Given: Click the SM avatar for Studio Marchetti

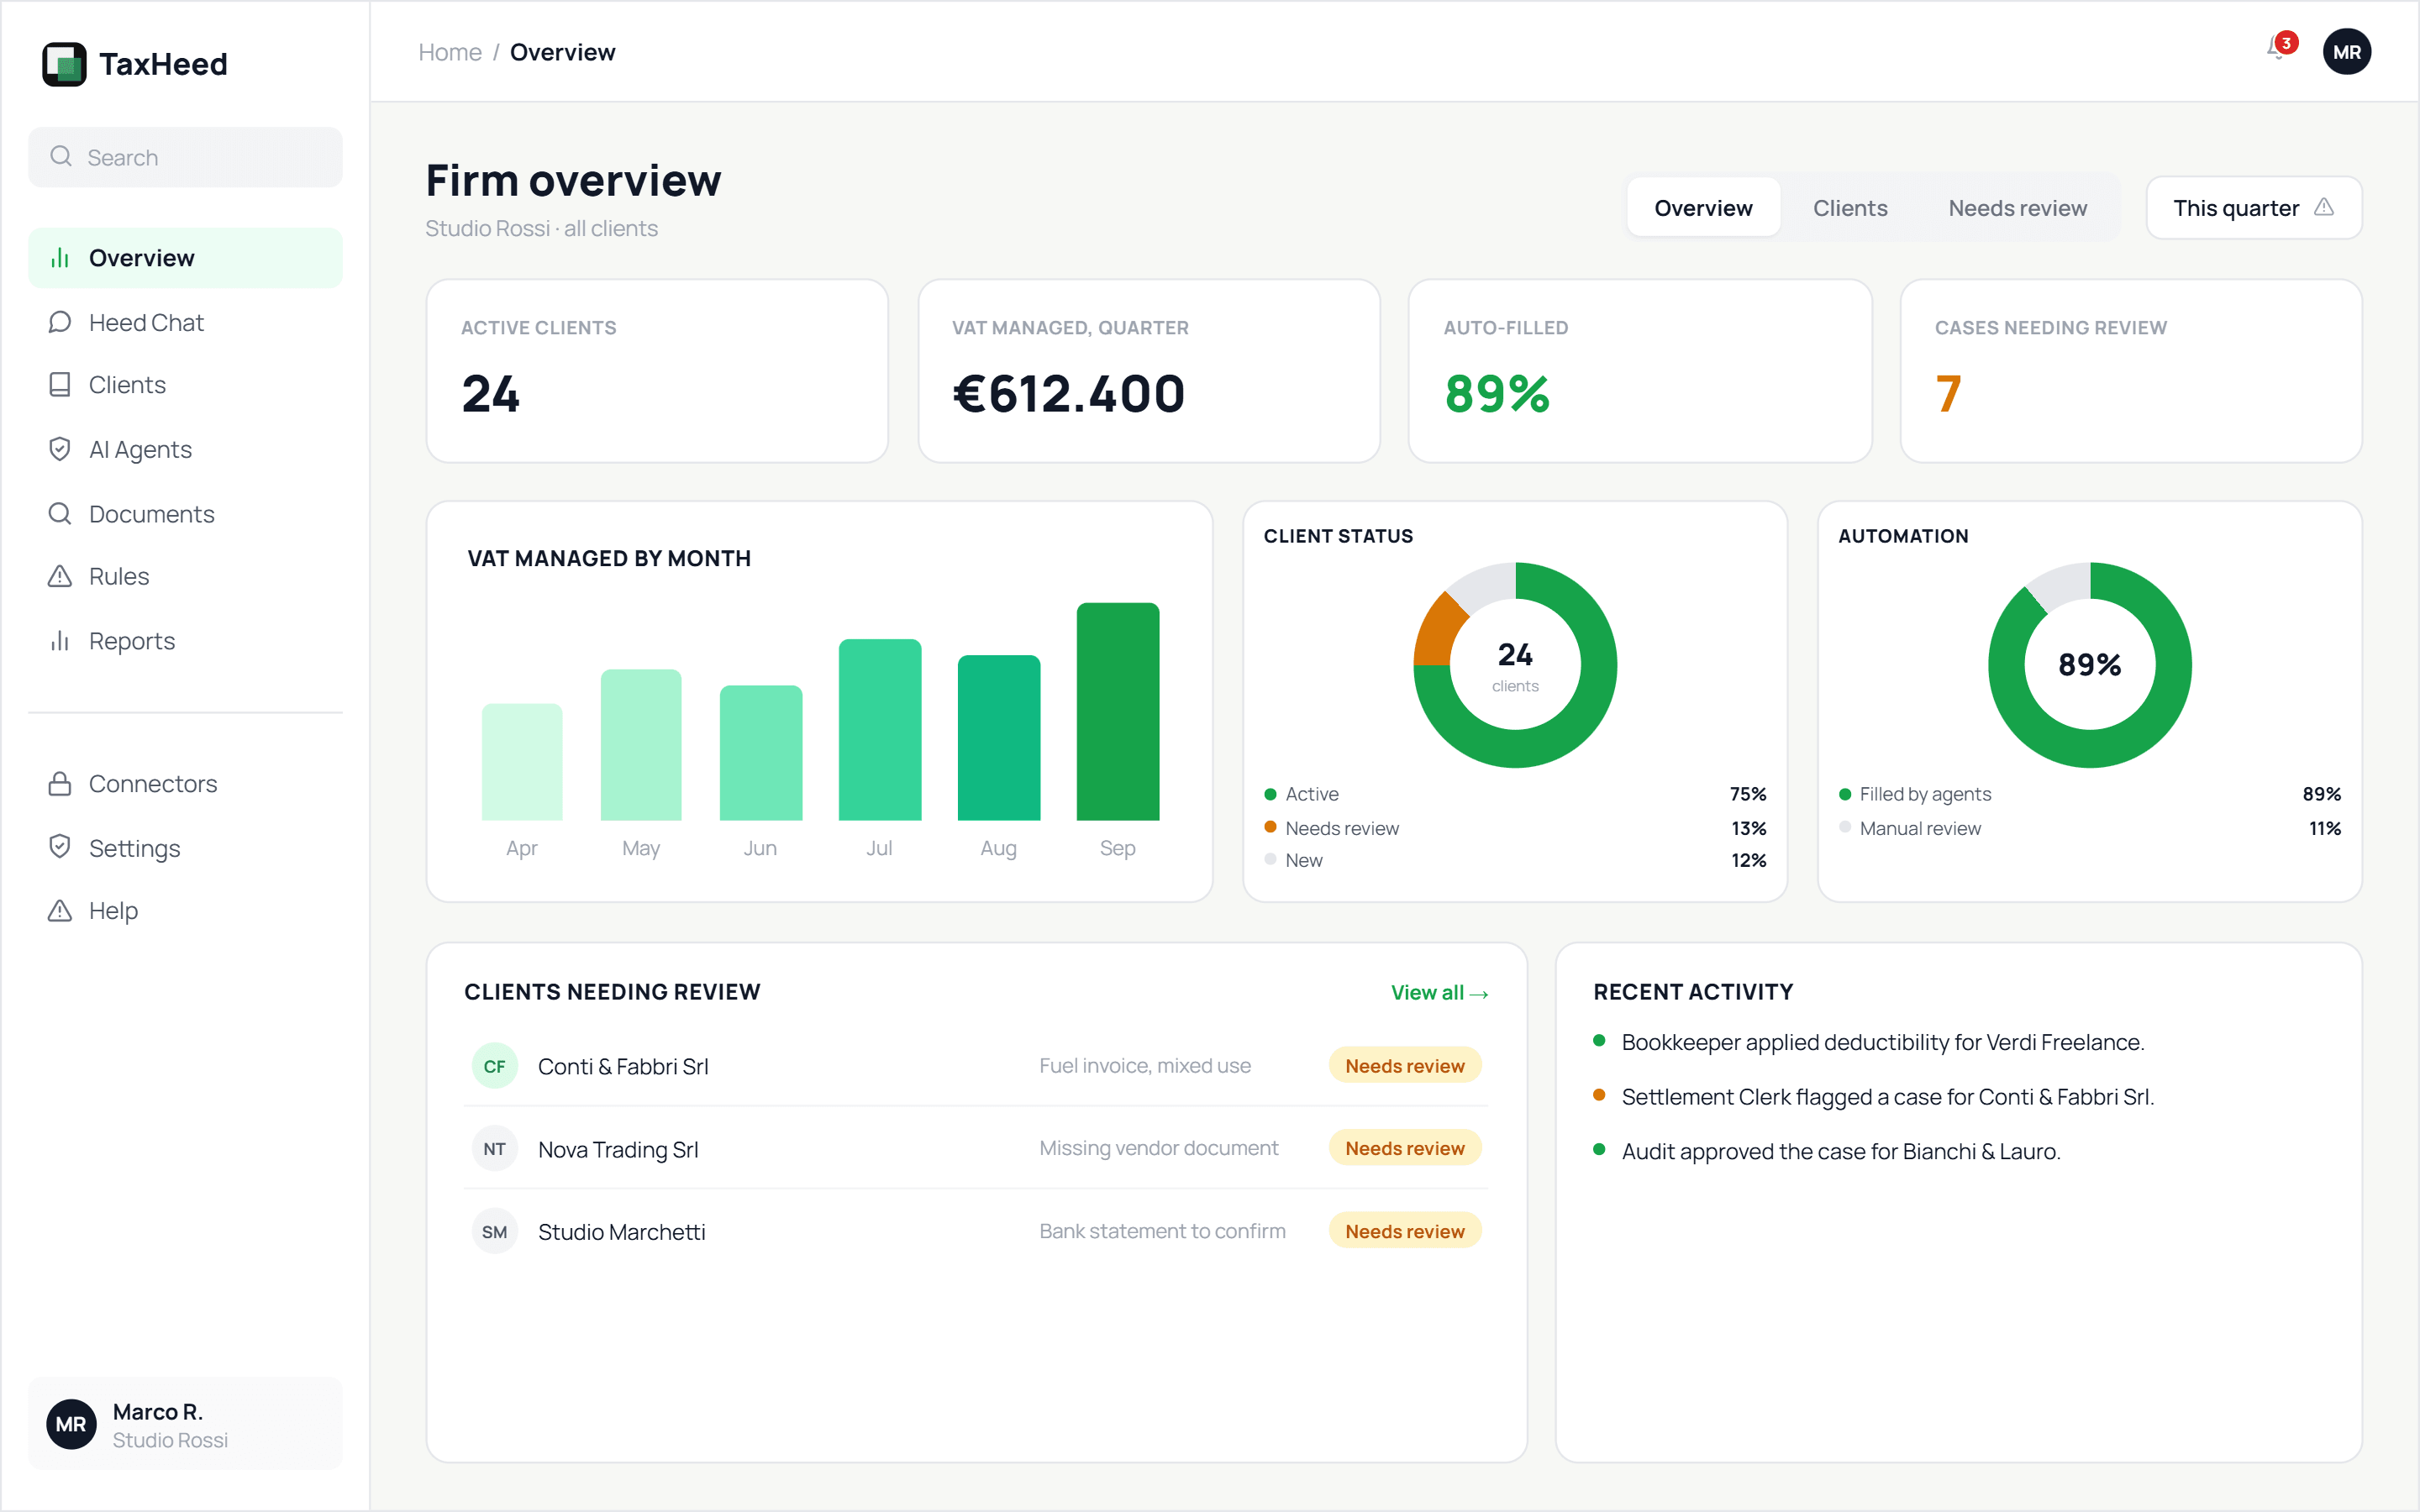Looking at the screenshot, I should pos(494,1232).
